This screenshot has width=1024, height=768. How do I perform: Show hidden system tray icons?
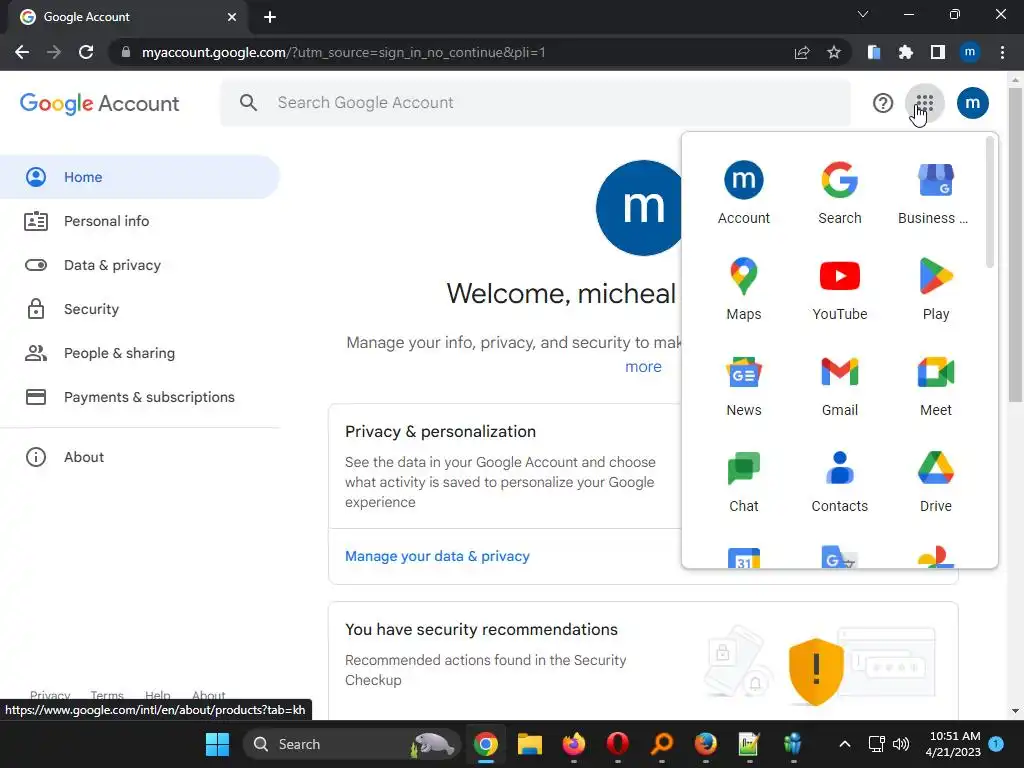pyautogui.click(x=844, y=744)
